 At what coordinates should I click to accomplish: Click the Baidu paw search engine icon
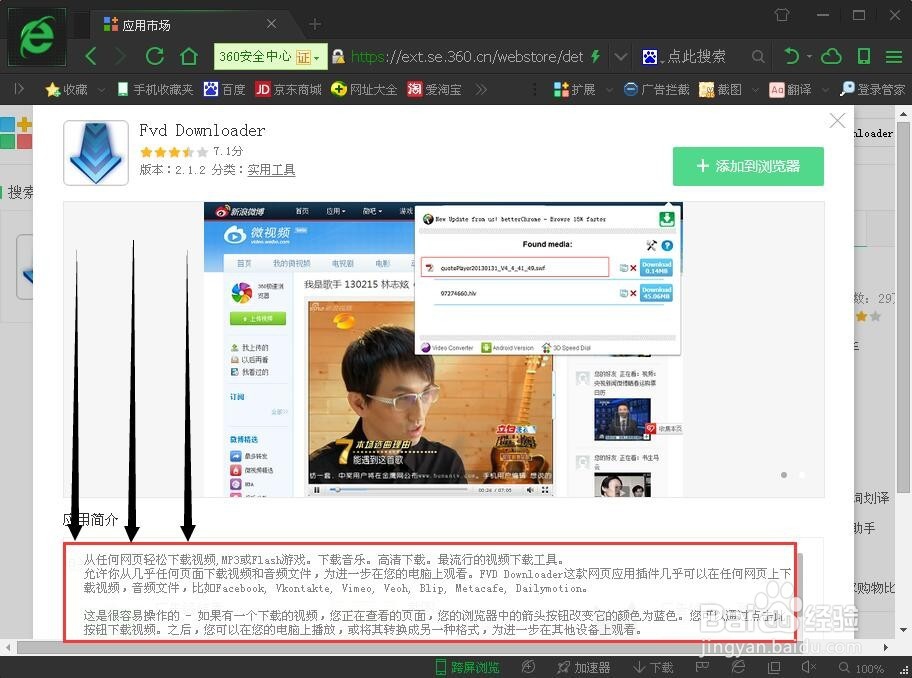(x=650, y=56)
